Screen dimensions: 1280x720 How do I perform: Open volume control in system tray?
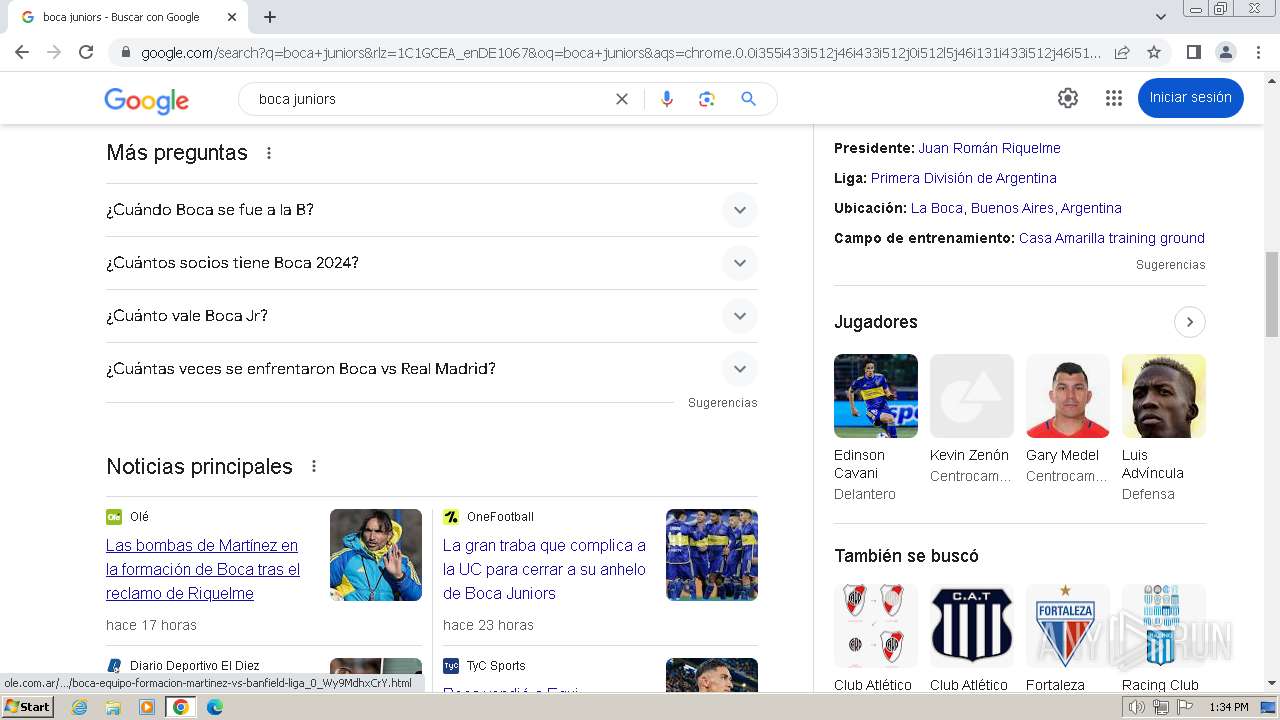[1137, 707]
